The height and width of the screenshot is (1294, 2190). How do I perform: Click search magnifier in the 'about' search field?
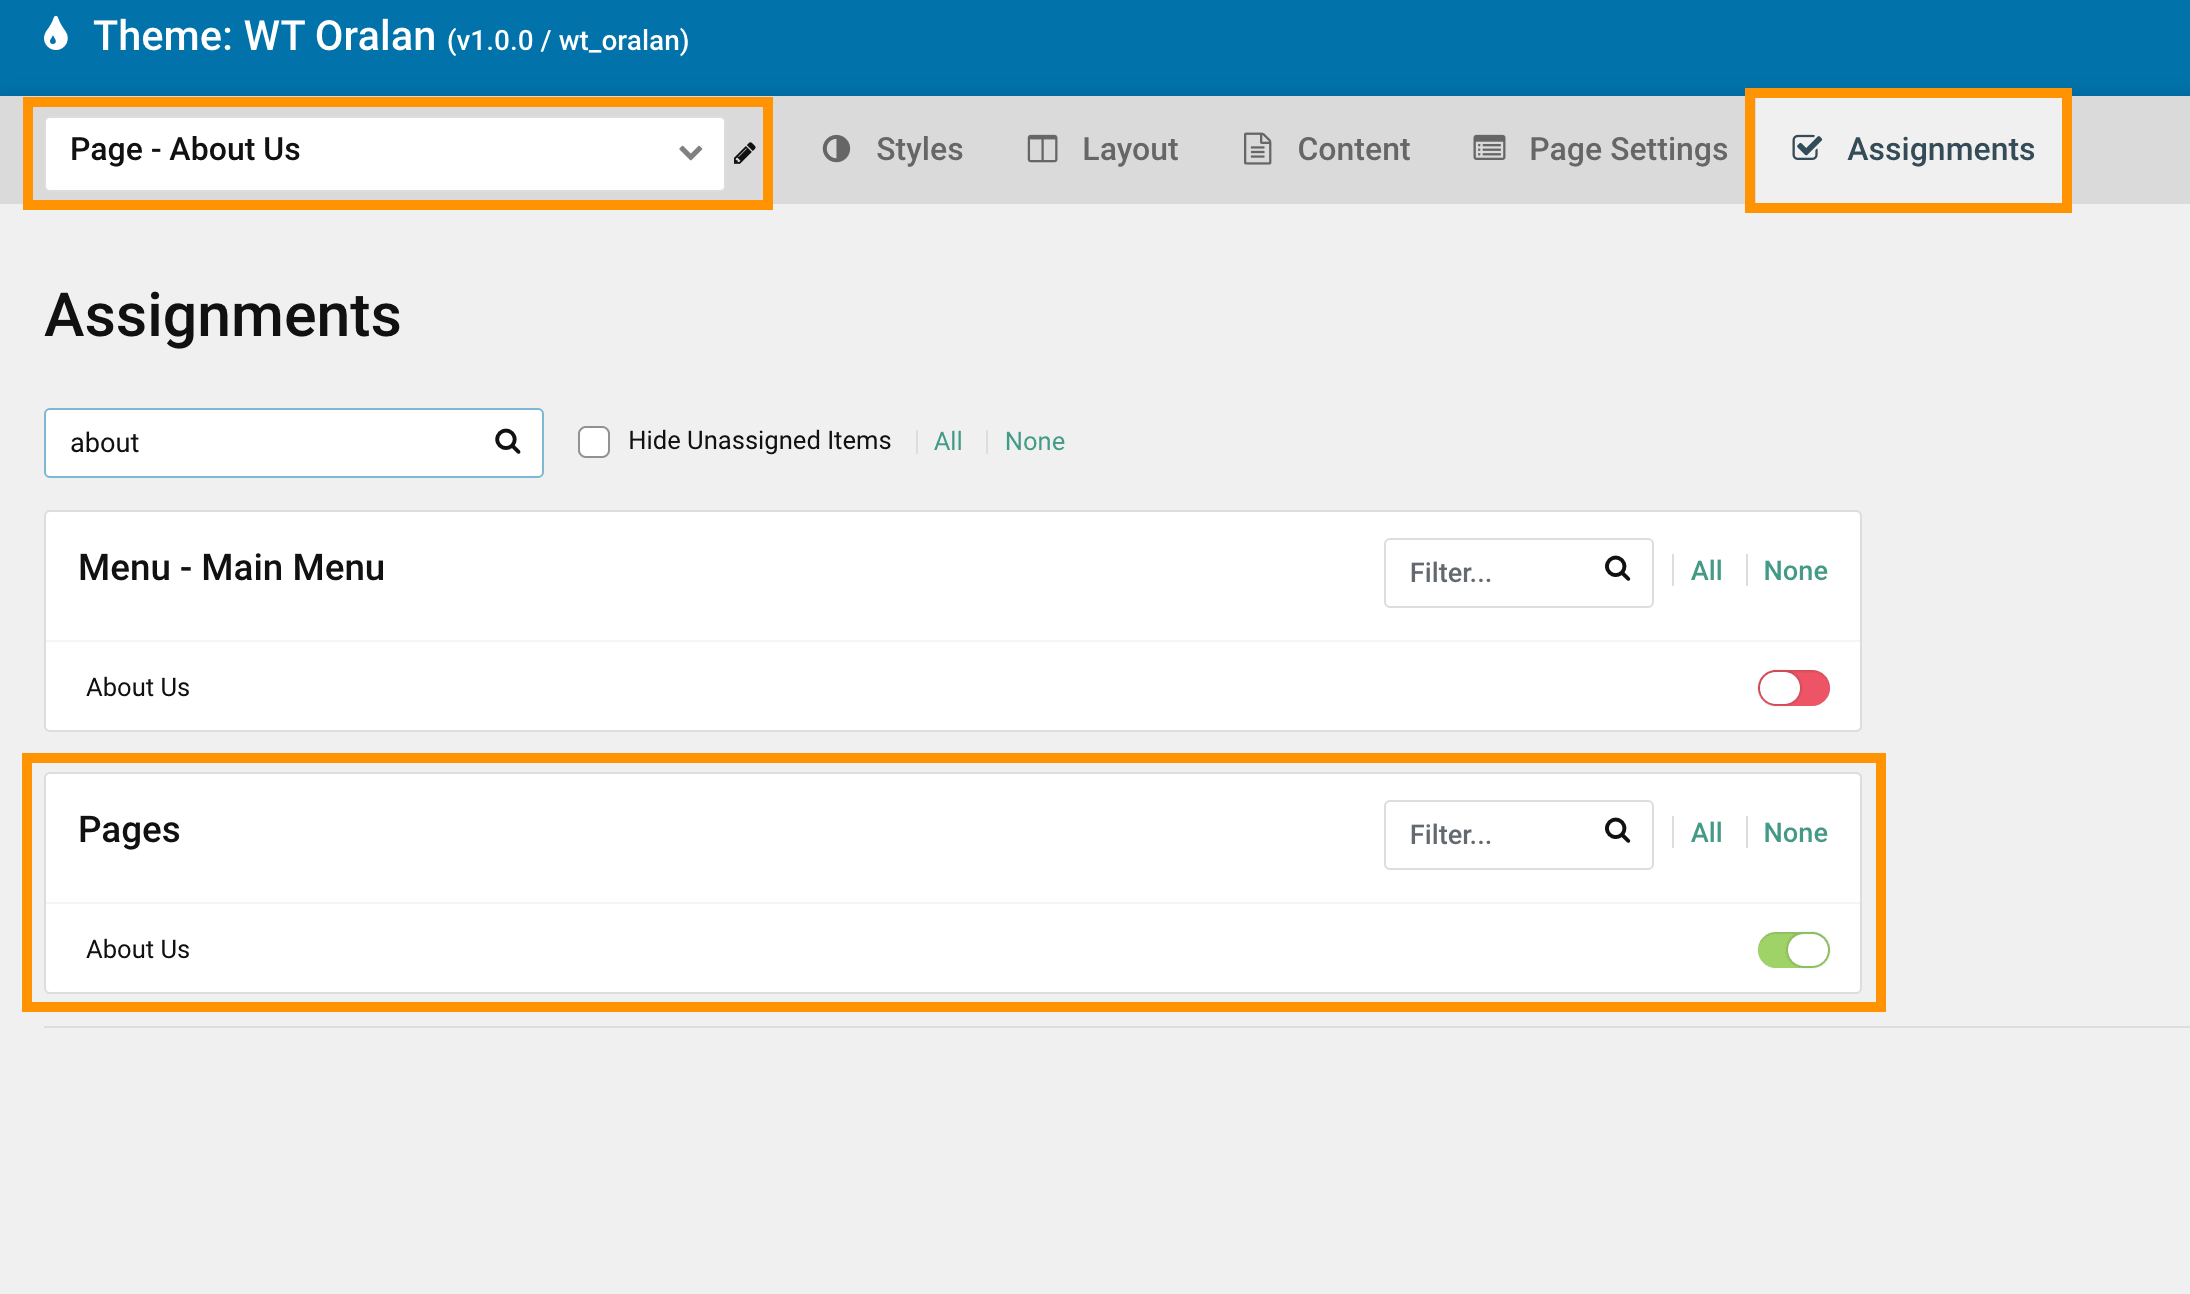[x=508, y=441]
